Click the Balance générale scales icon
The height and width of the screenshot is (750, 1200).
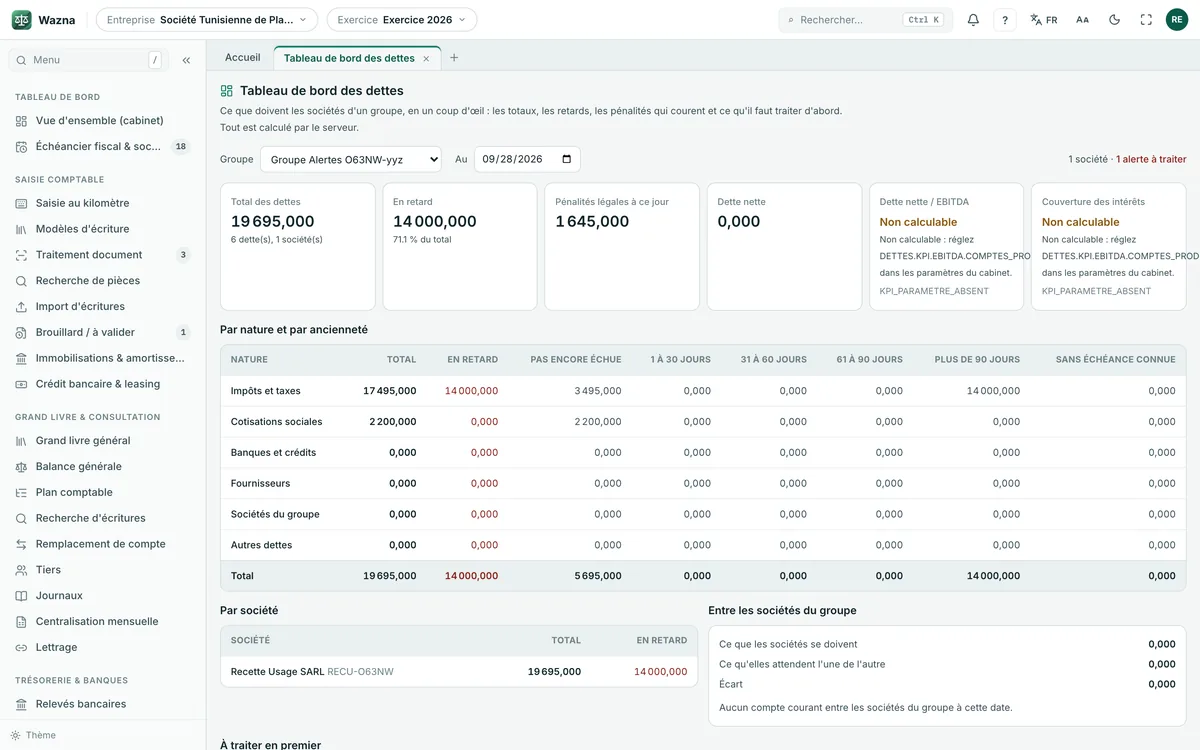tap(22, 467)
